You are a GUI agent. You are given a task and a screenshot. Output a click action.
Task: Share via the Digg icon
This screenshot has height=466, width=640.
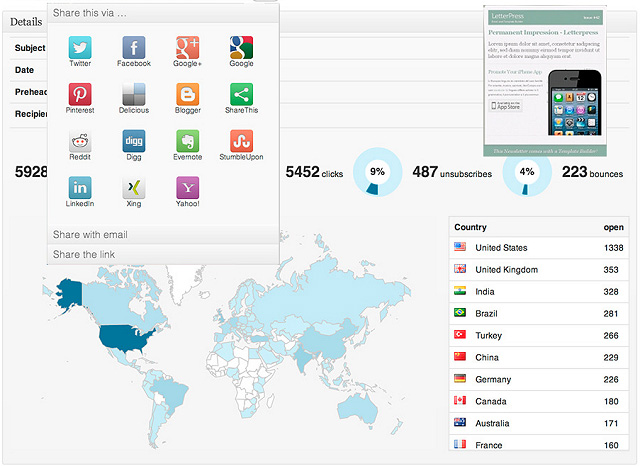point(134,141)
